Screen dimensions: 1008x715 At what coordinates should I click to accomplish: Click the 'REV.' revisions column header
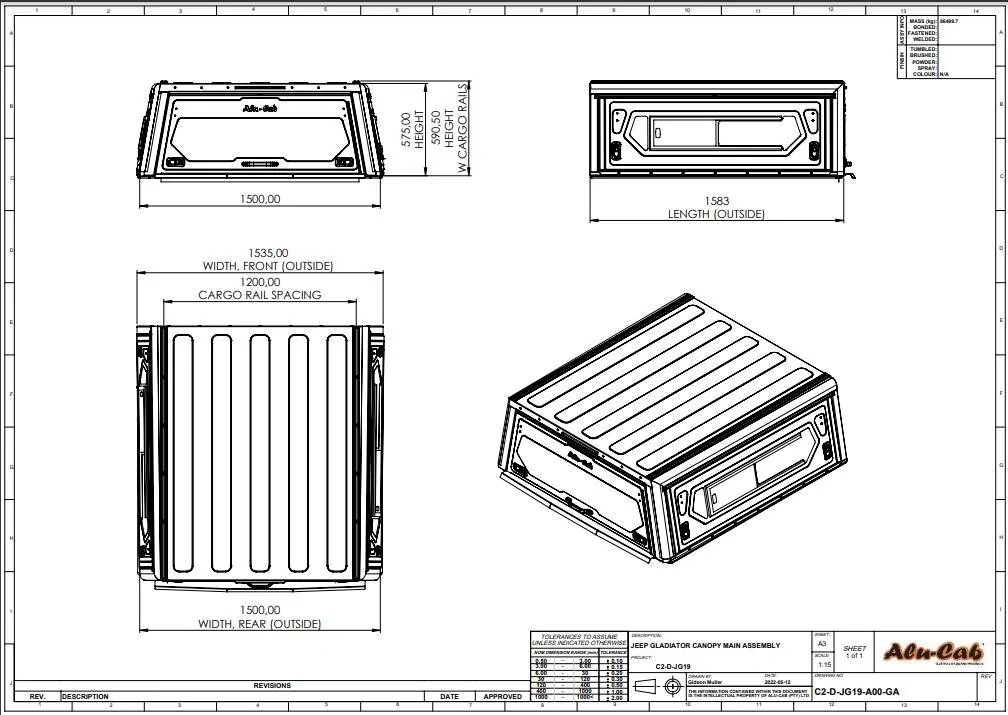(x=37, y=696)
